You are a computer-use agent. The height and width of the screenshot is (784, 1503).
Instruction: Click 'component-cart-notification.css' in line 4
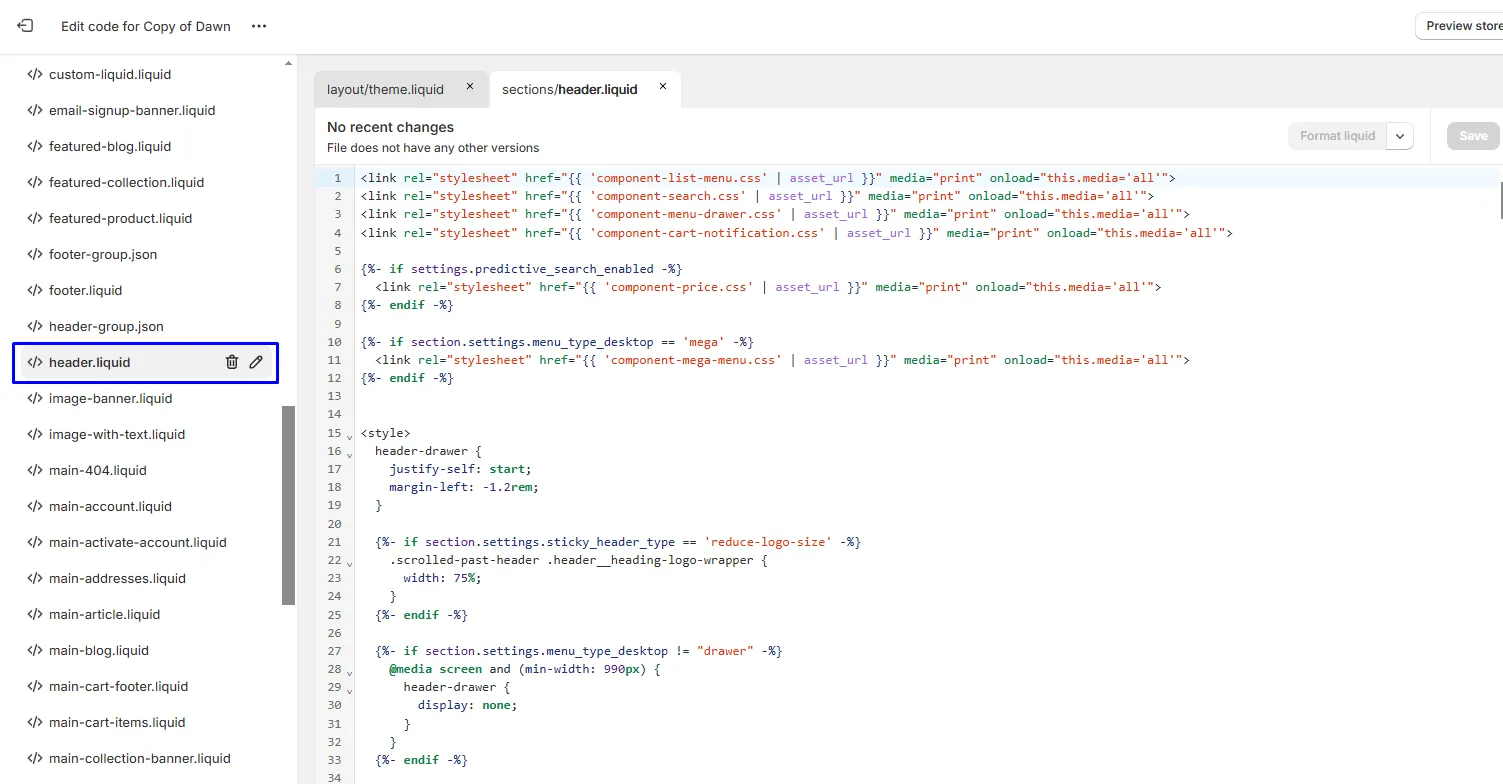[707, 233]
